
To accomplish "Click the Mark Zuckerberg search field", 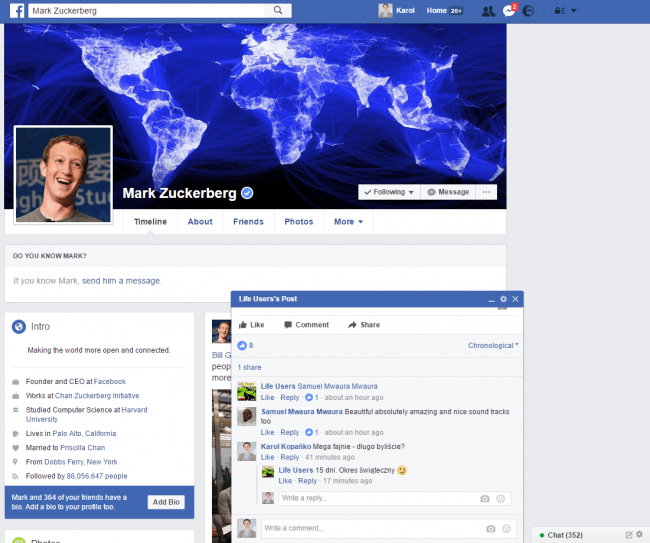I will tap(147, 10).
